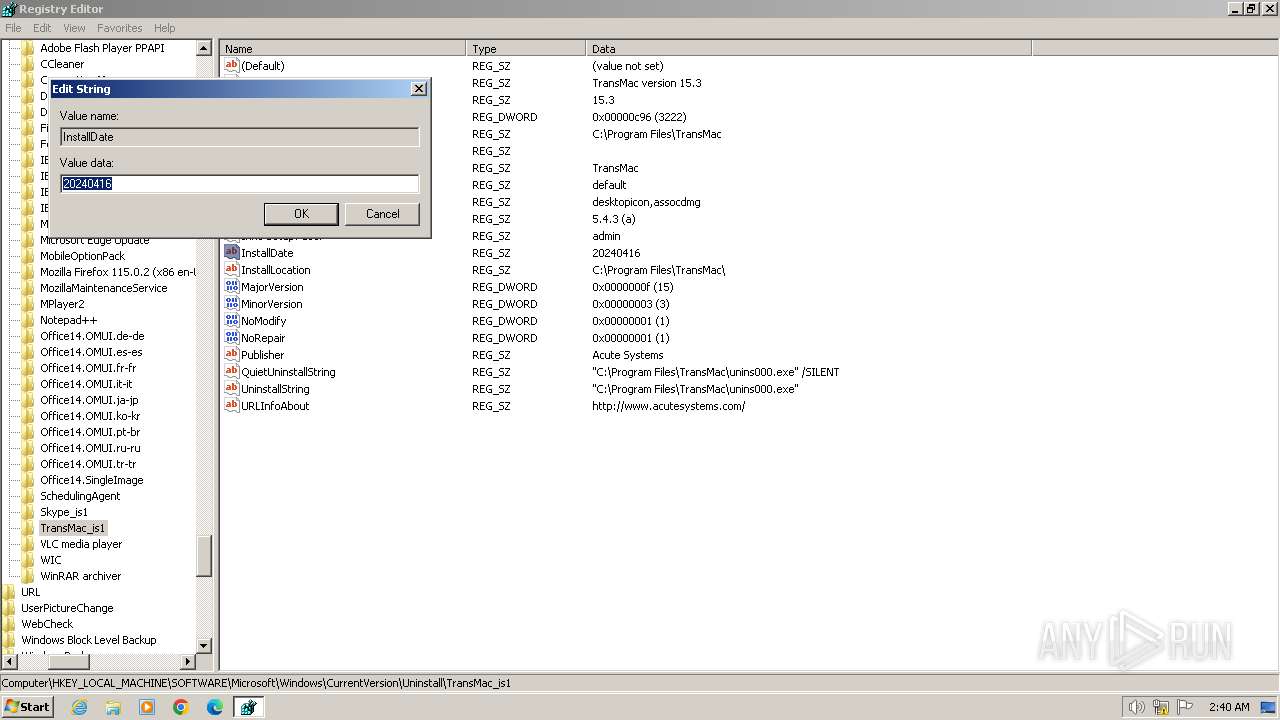The width and height of the screenshot is (1280, 720).
Task: Select the URL key in the tree
Action: click(31, 592)
